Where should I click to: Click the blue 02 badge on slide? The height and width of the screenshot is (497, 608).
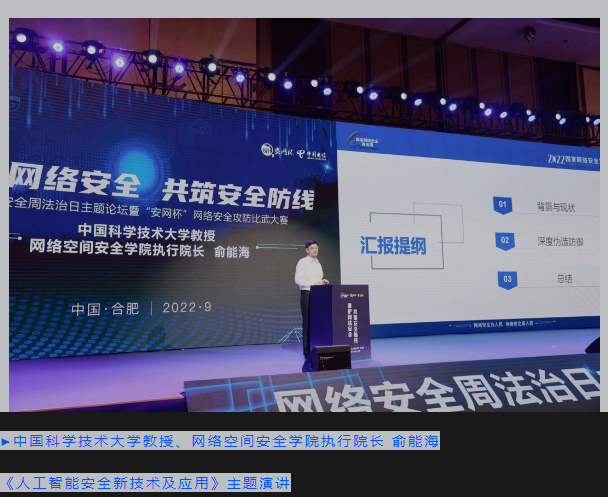[x=505, y=241]
